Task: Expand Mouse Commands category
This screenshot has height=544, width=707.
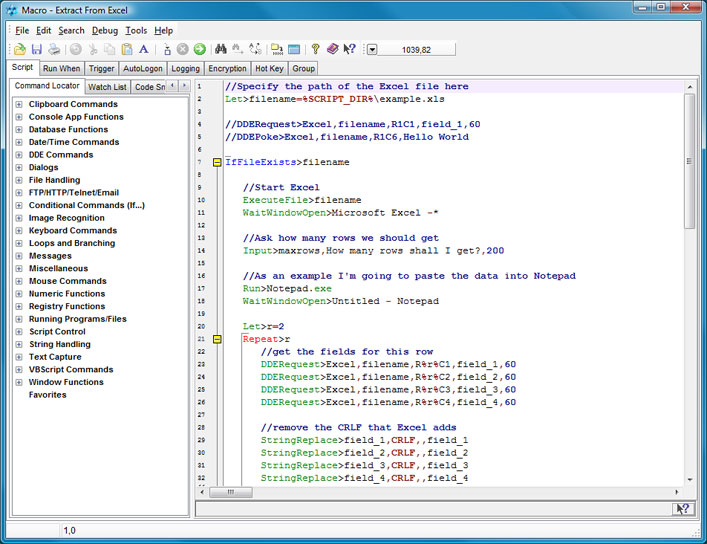Action: click(x=19, y=281)
